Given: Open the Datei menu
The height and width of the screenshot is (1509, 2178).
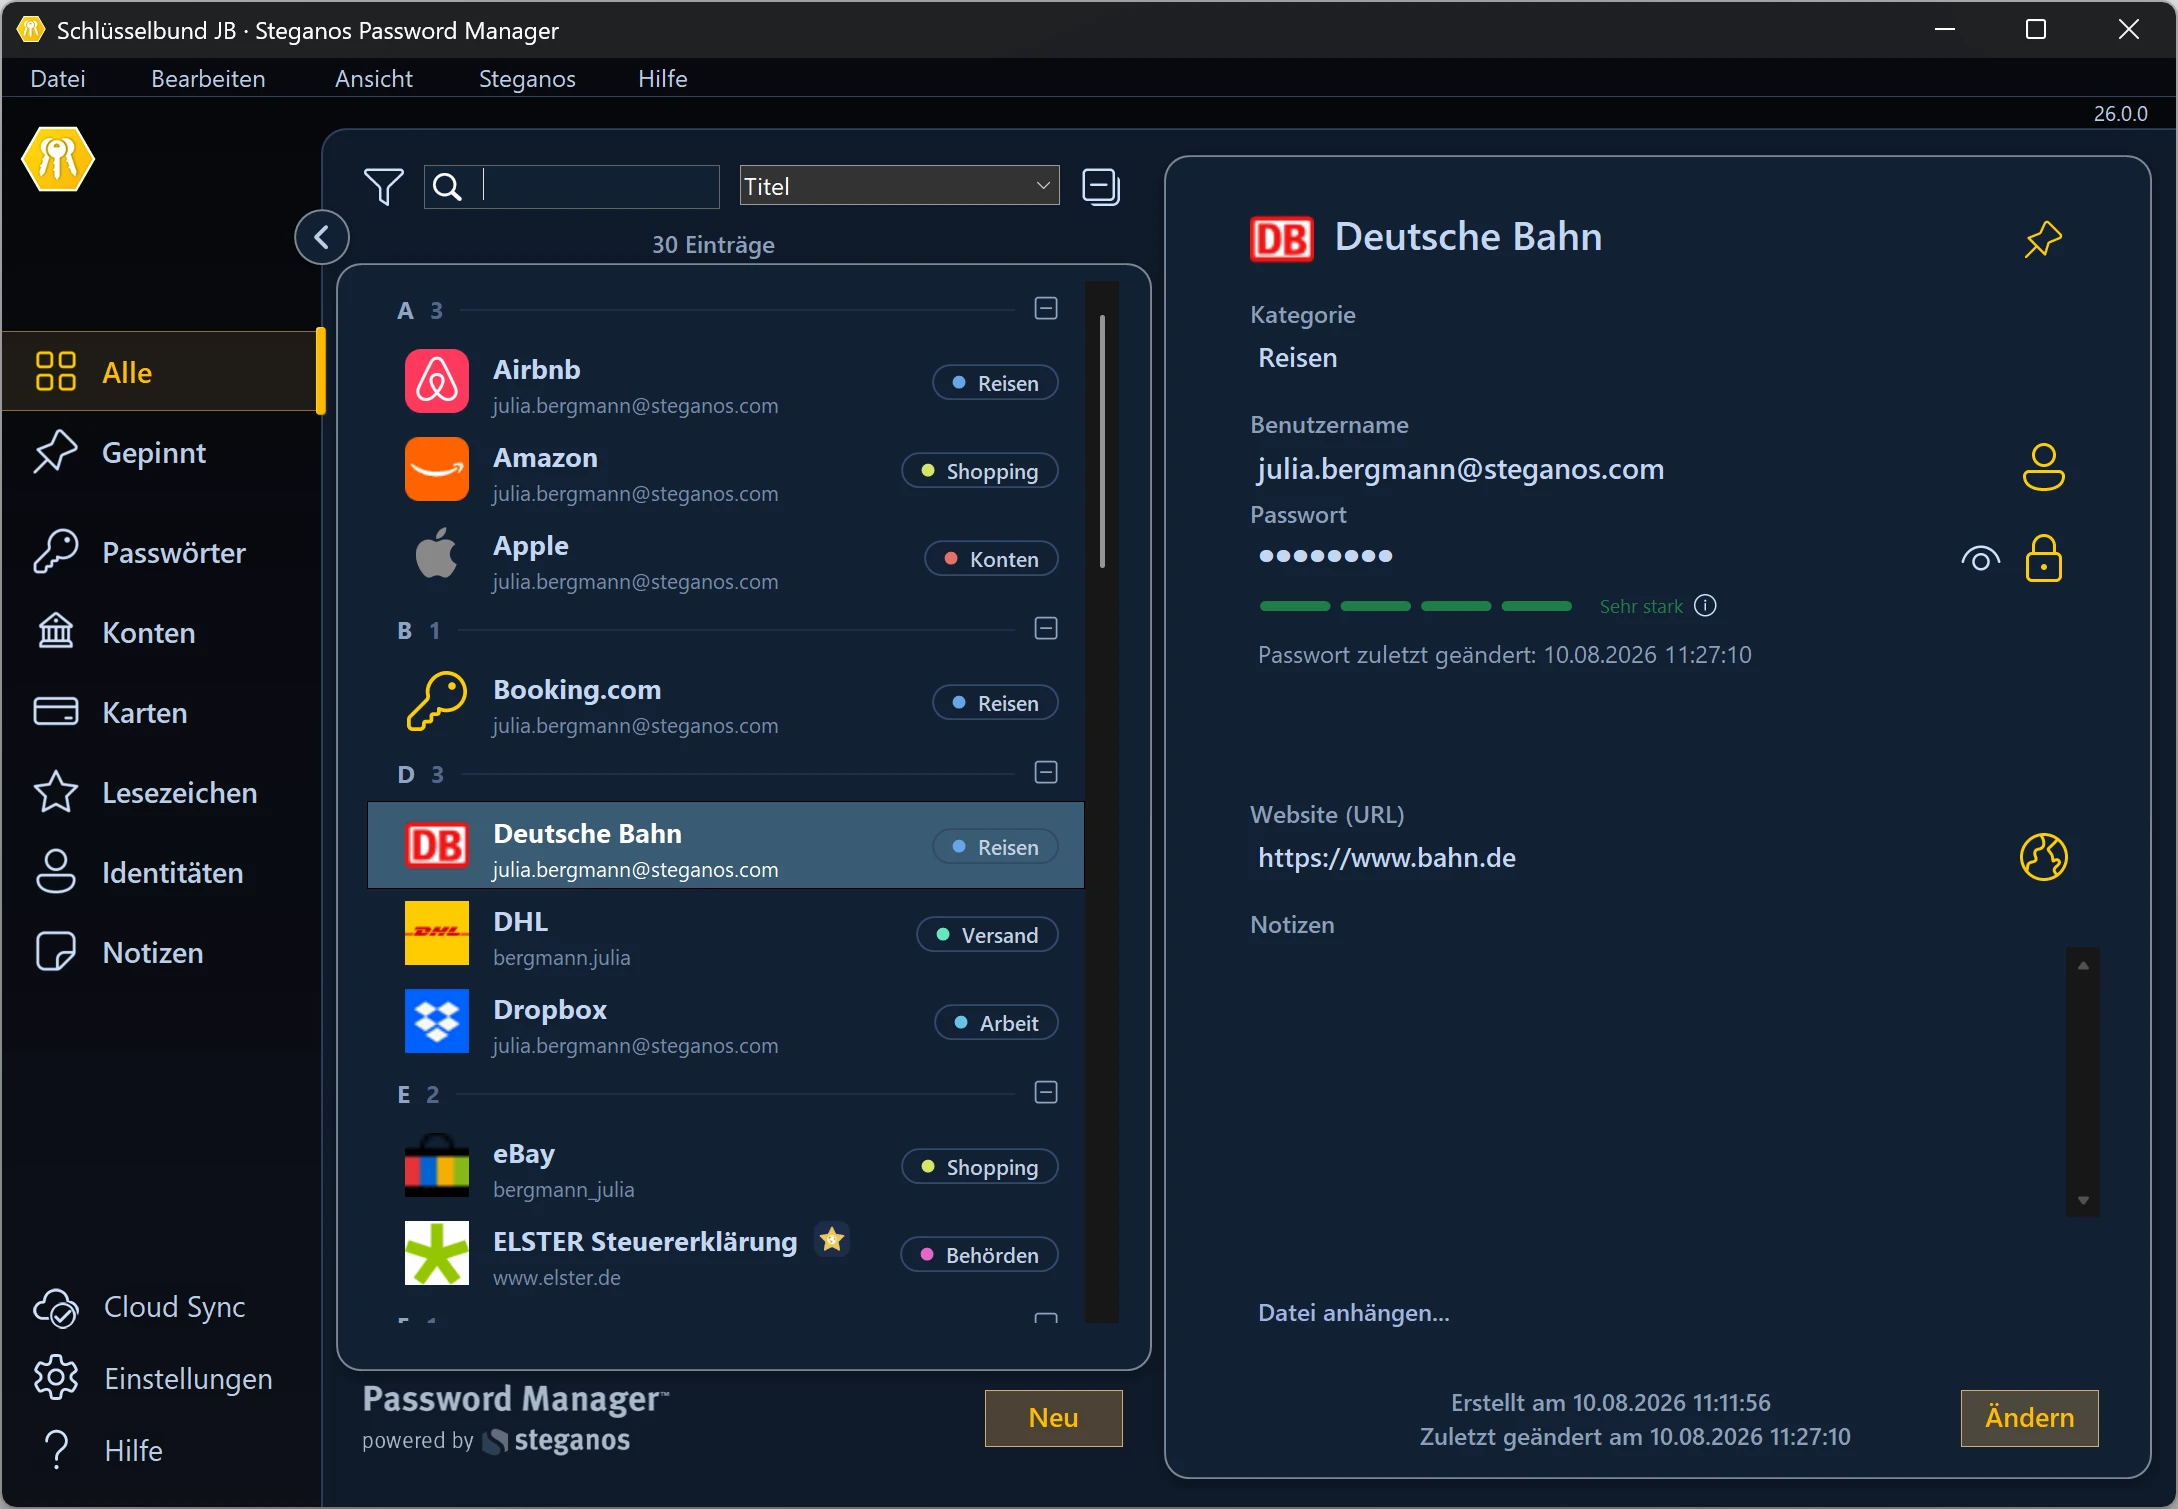Looking at the screenshot, I should click(58, 78).
